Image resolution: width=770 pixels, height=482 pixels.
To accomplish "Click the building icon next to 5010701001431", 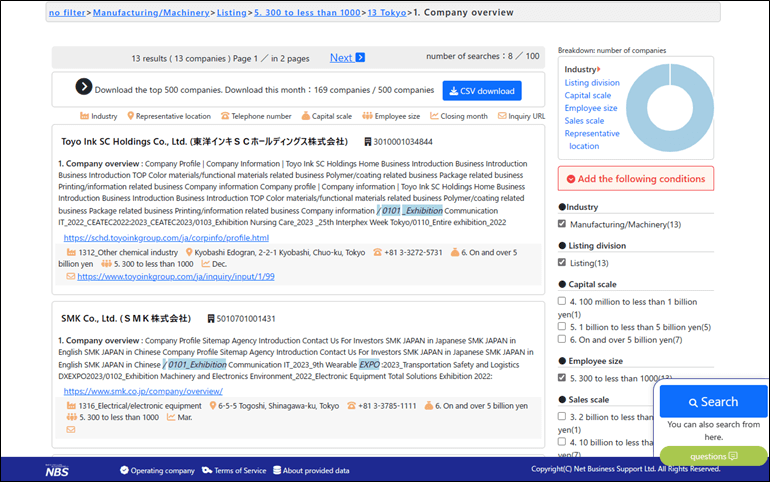I will point(211,319).
